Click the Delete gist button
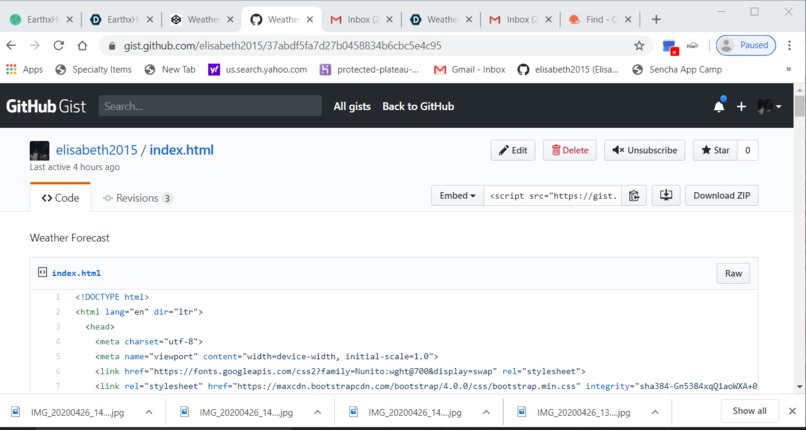This screenshot has width=806, height=430. tap(570, 150)
